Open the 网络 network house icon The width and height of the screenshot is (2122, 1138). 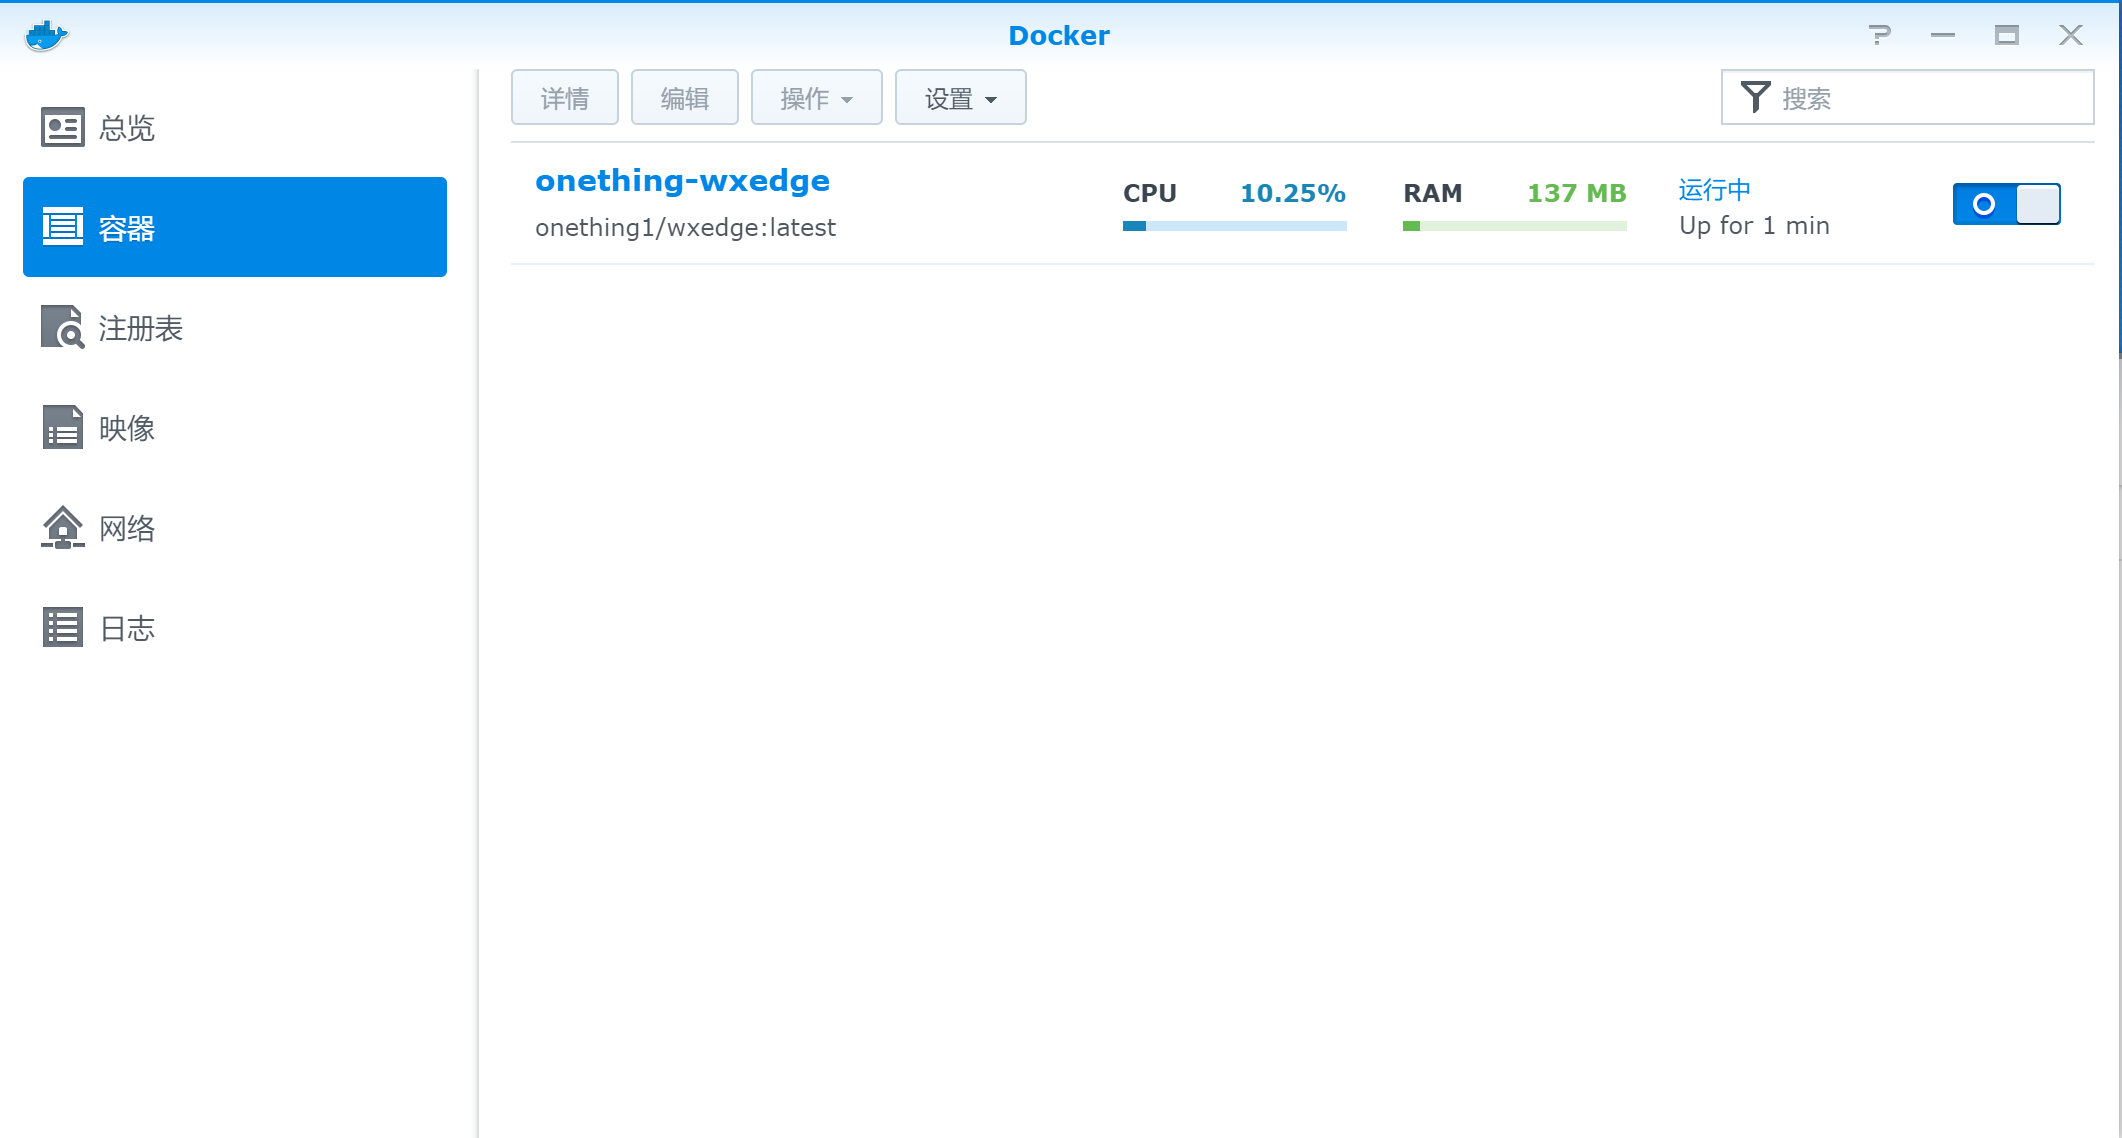pos(62,527)
